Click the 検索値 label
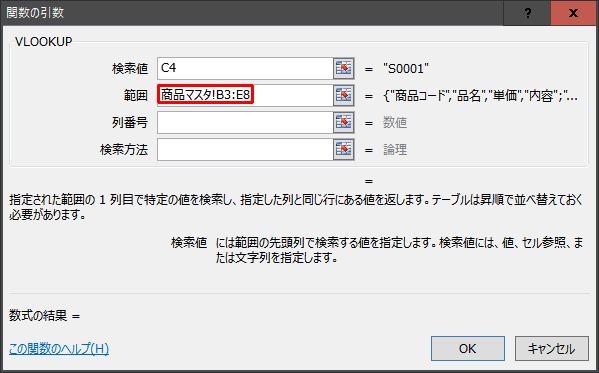The image size is (599, 373). point(130,69)
